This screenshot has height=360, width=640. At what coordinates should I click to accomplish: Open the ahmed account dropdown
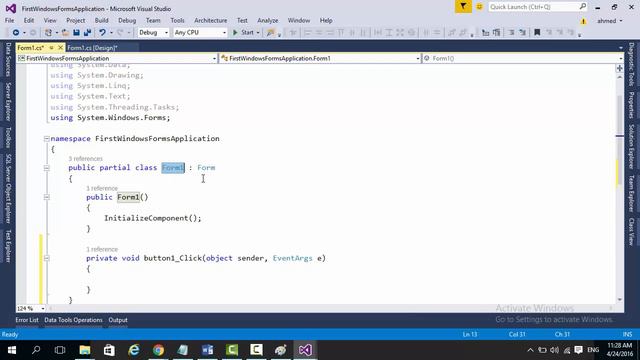point(610,21)
